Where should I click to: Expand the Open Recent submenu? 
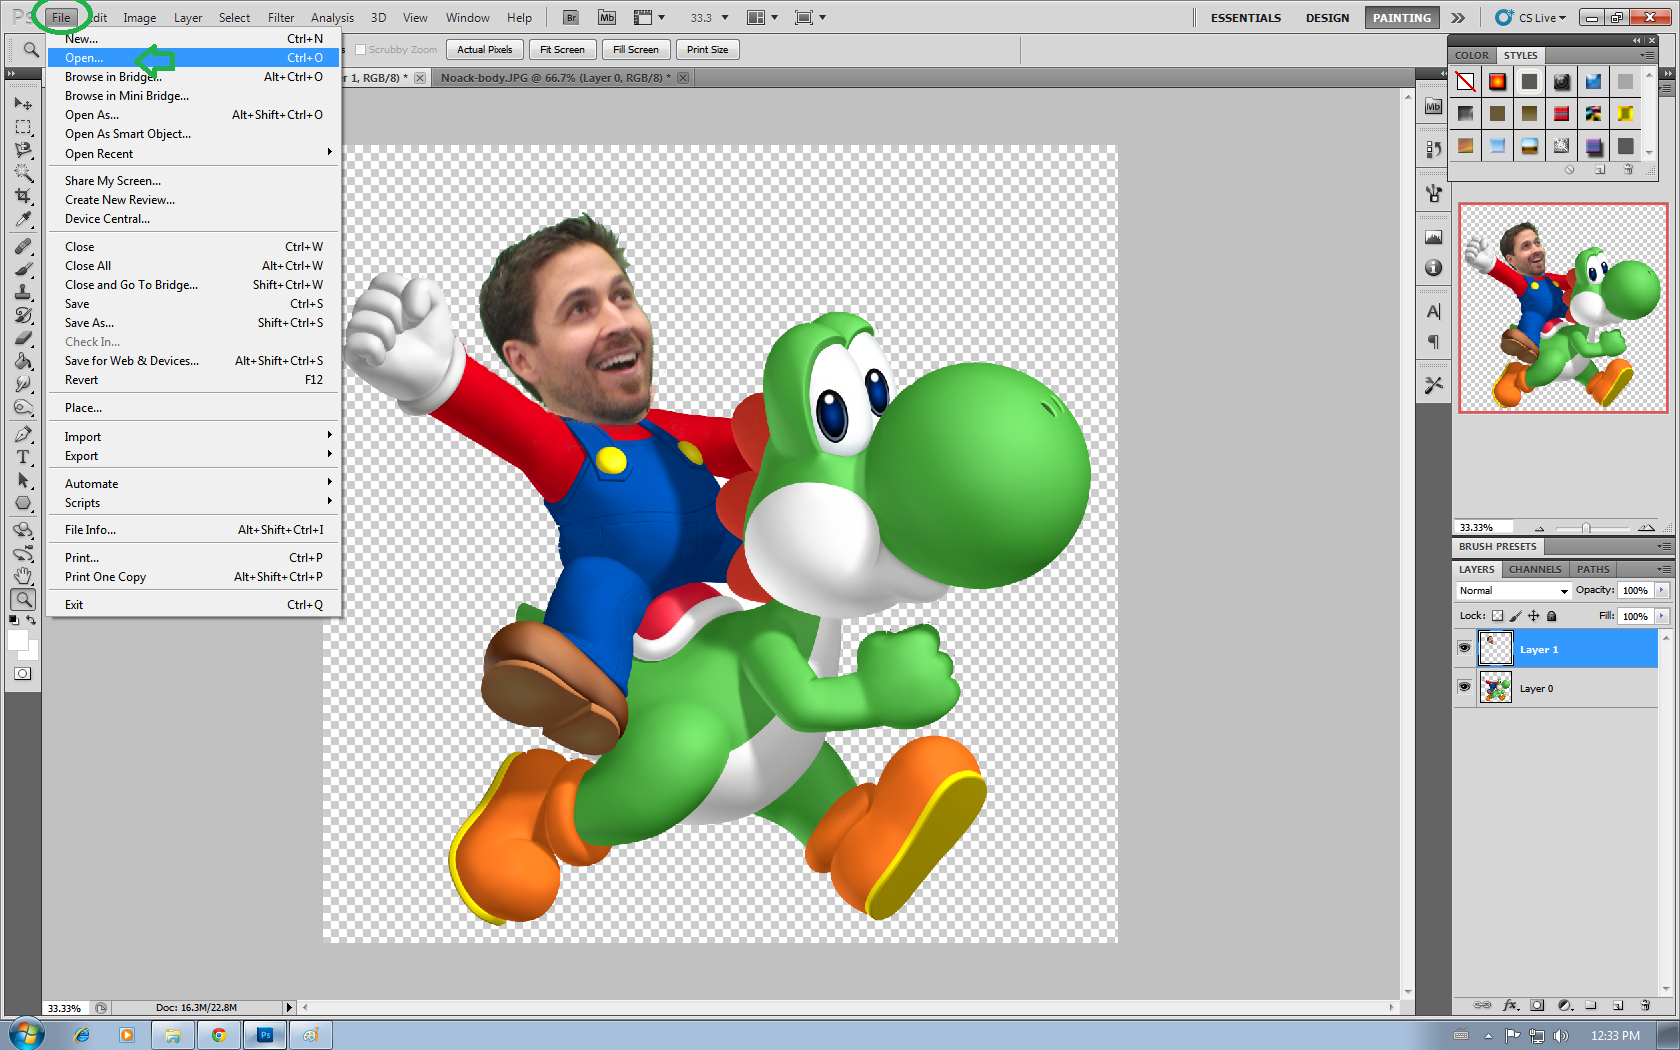pyautogui.click(x=195, y=153)
